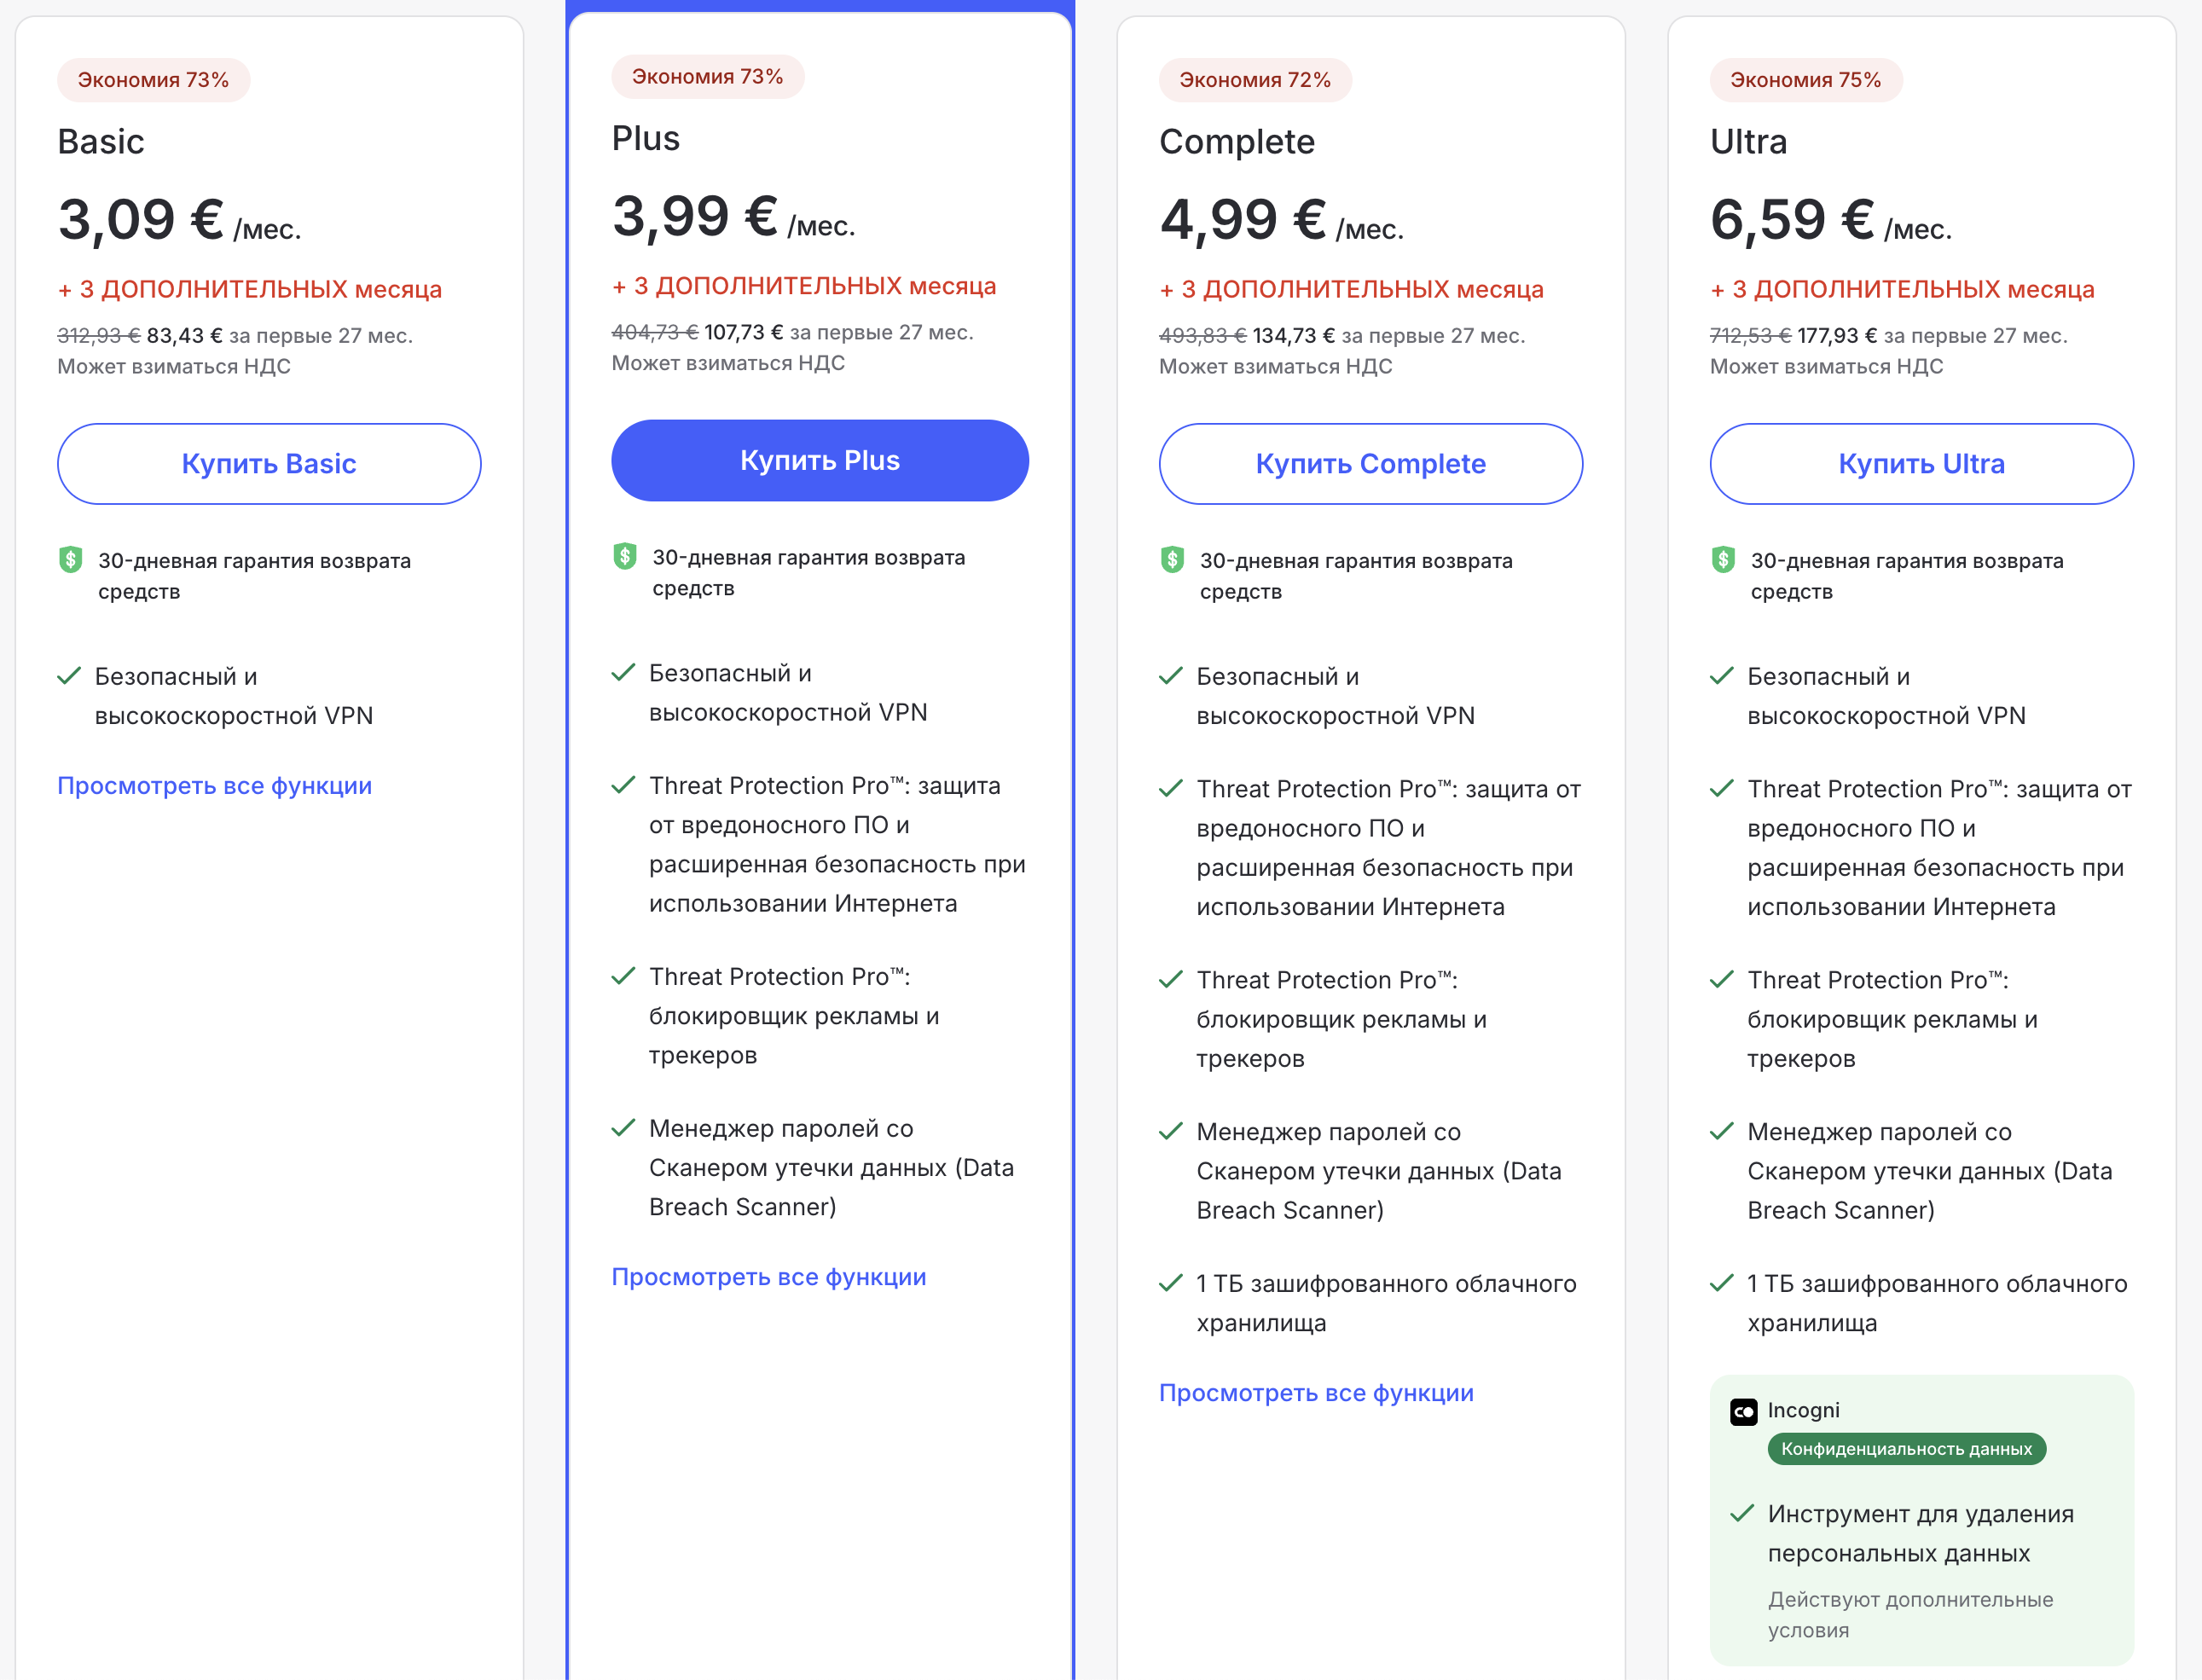The image size is (2202, 1680).
Task: Click the money-back shield icon in Plus card
Action: tap(624, 556)
